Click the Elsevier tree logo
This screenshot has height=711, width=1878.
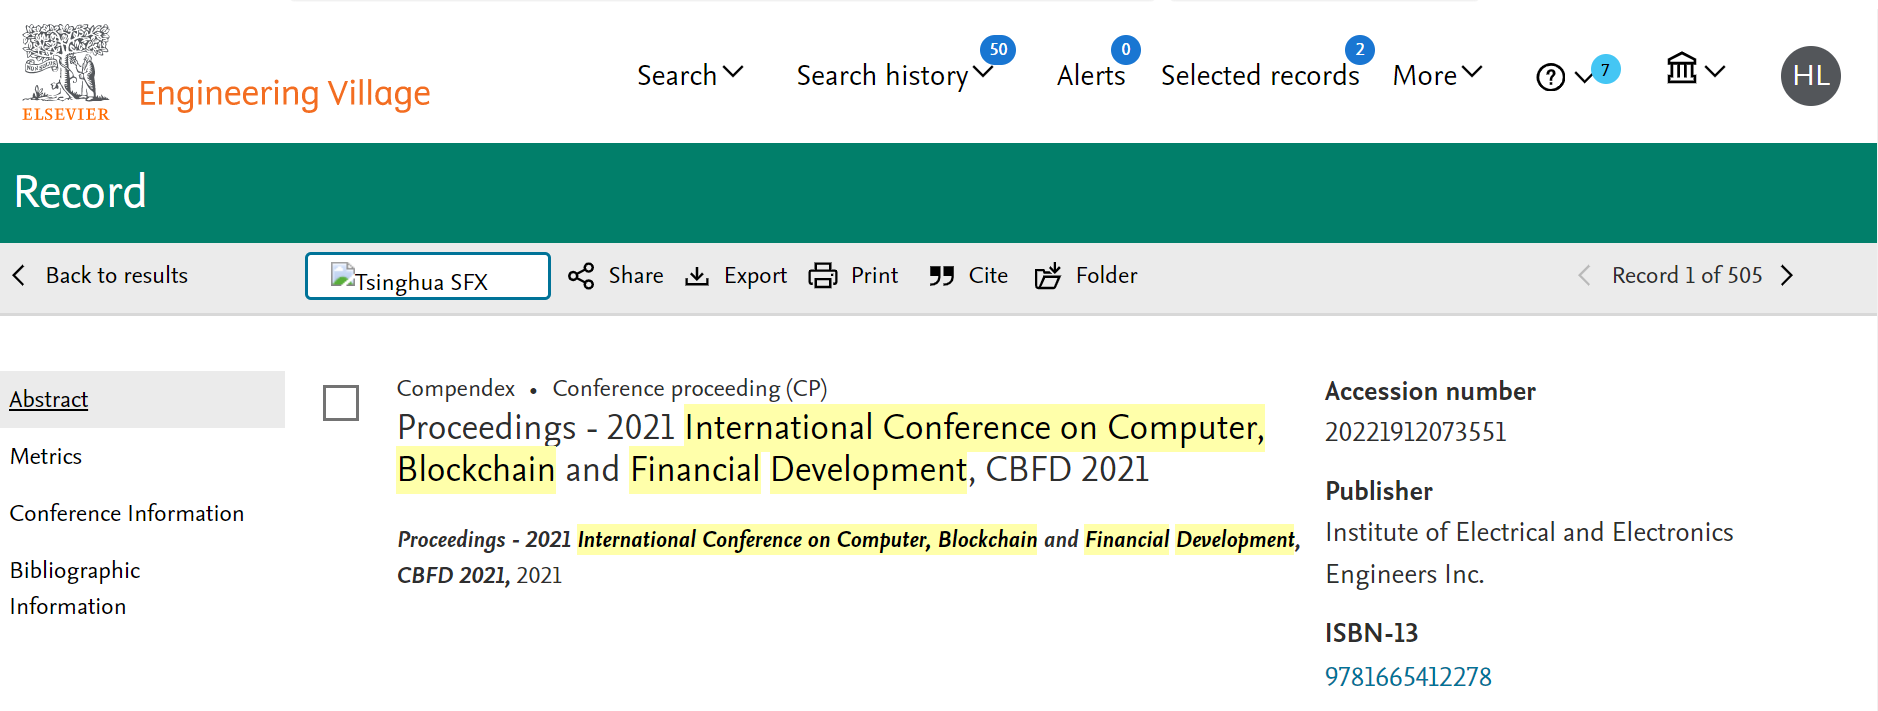[66, 72]
